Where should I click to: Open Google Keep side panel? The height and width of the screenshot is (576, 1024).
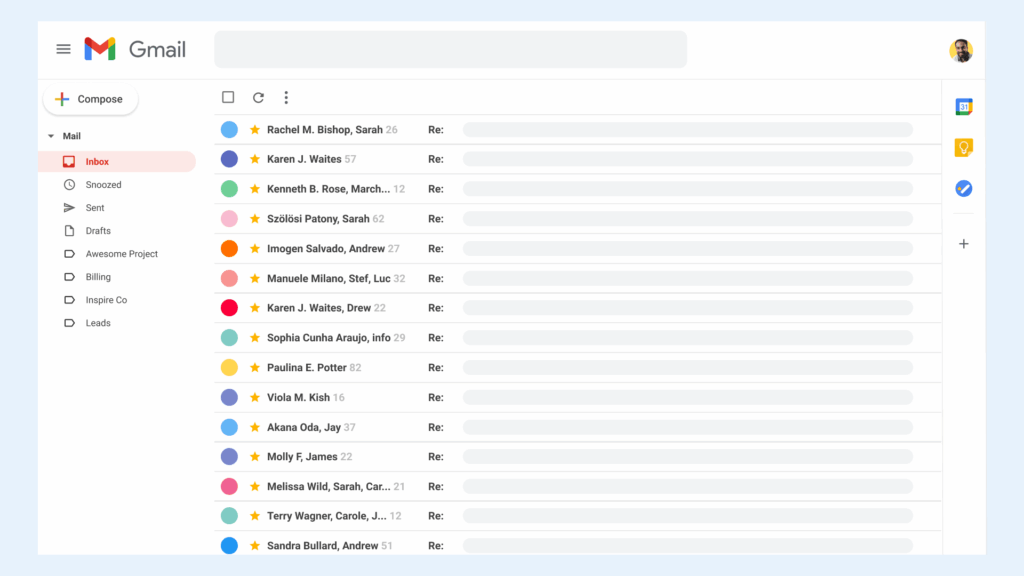(x=964, y=148)
